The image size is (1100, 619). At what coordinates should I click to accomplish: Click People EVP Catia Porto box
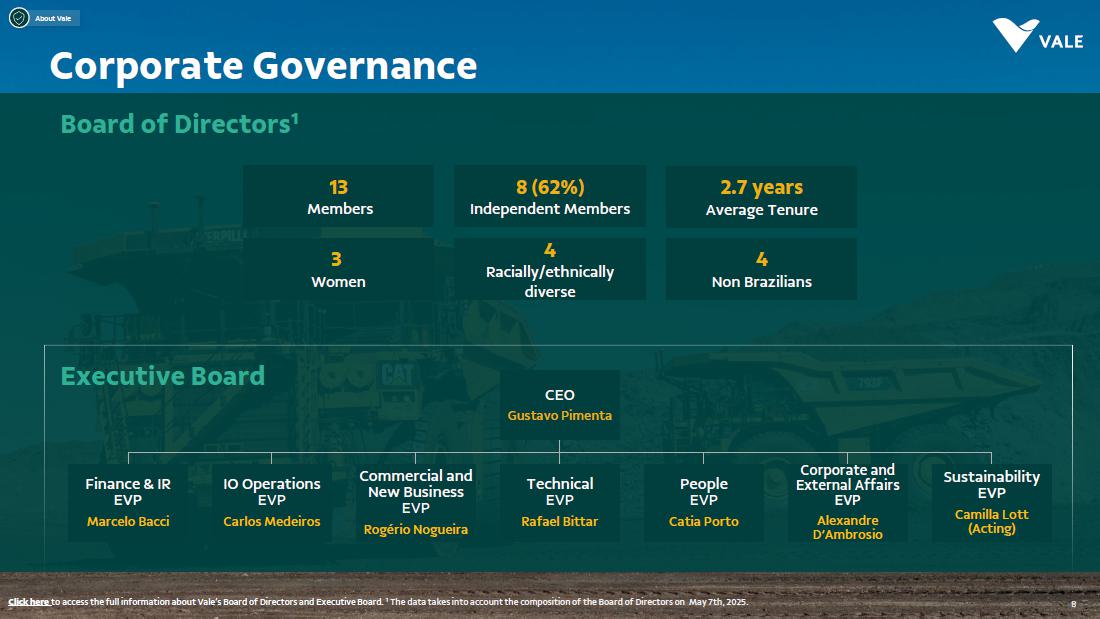[x=704, y=502]
